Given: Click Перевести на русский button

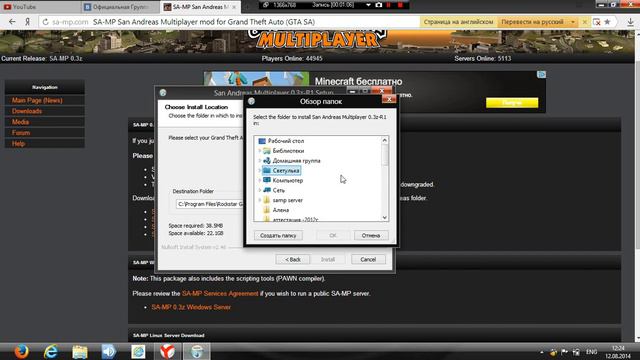Looking at the screenshot, I should pyautogui.click(x=532, y=22).
